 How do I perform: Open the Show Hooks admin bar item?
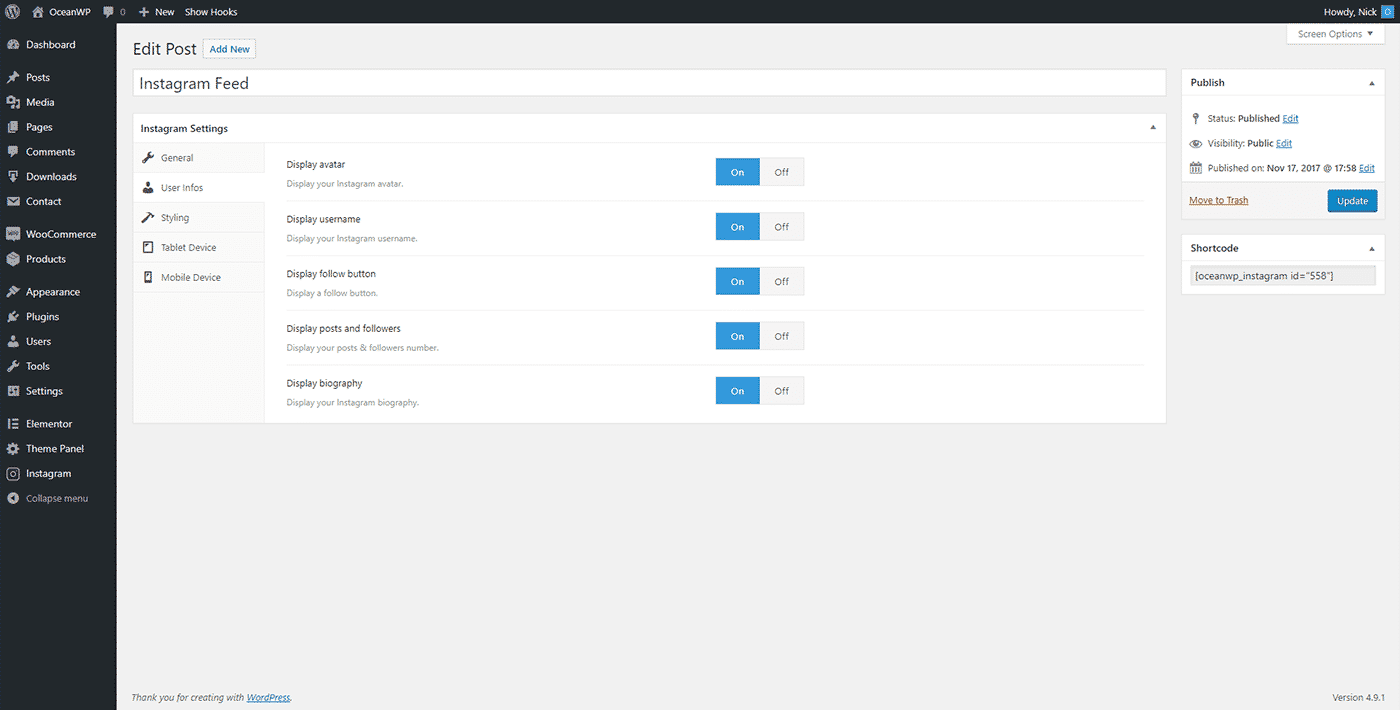[211, 12]
